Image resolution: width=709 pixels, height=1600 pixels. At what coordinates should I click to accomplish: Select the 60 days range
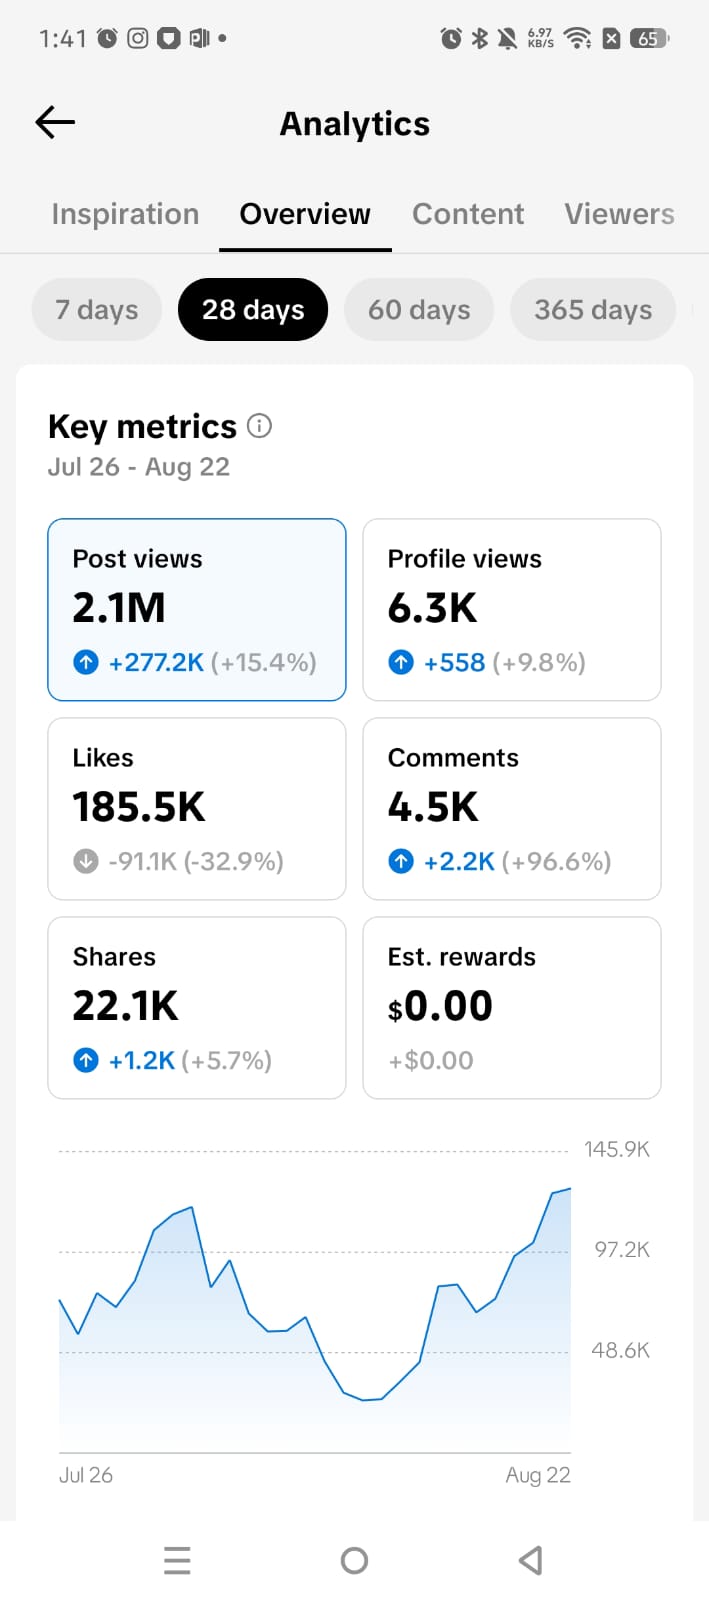point(419,310)
